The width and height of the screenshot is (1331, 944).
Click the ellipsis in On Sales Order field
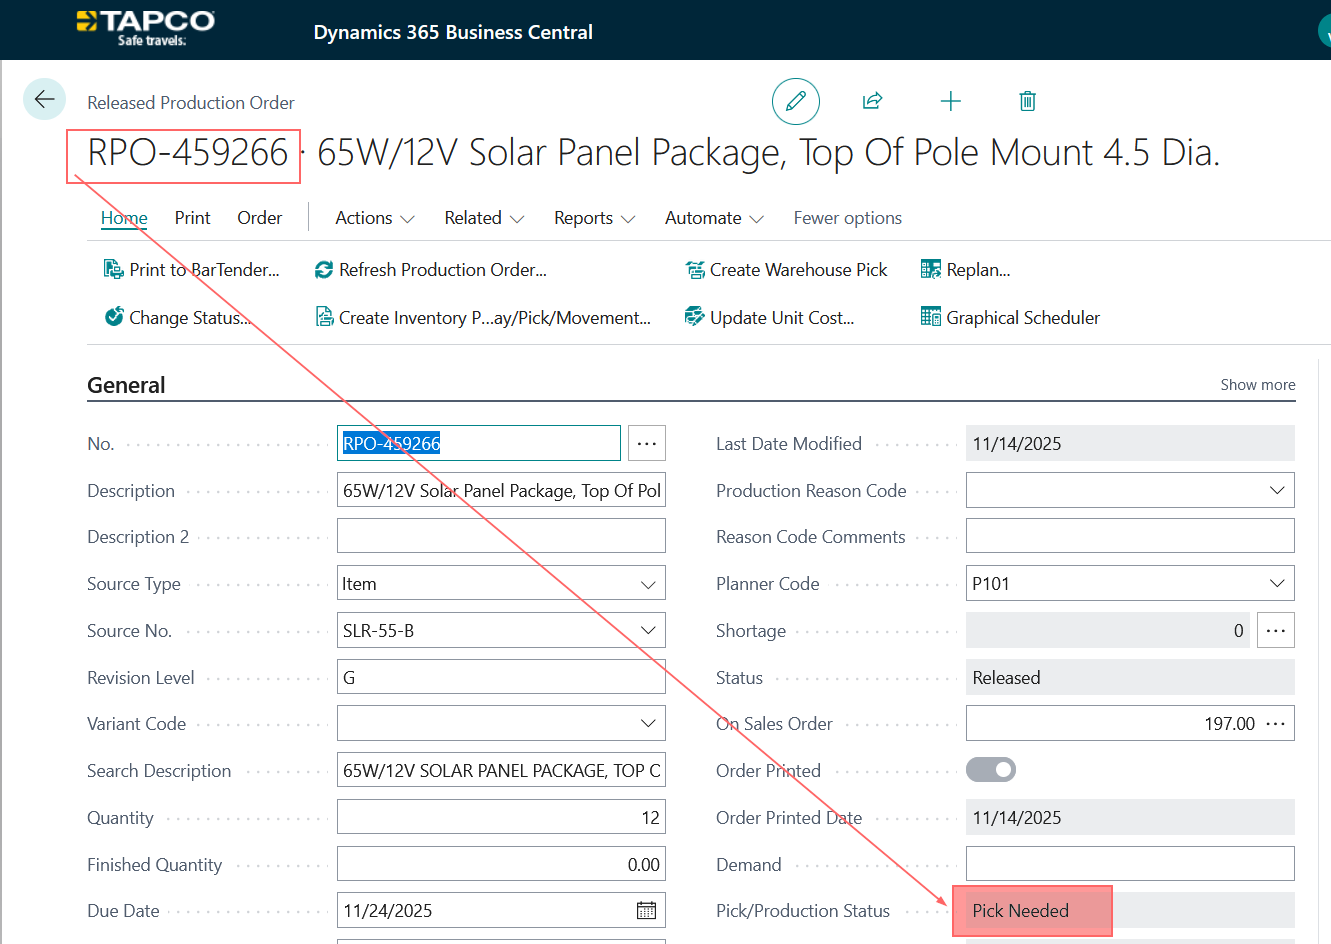pos(1276,724)
